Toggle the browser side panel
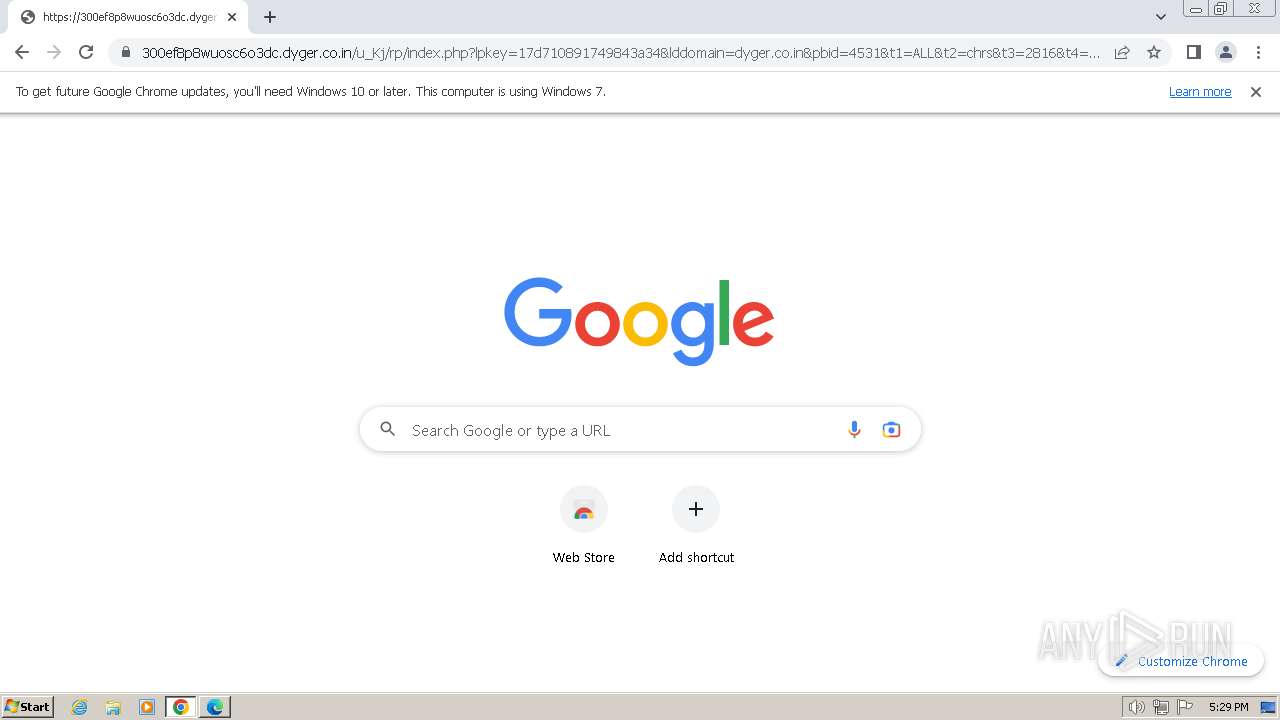This screenshot has width=1280, height=720. (x=1193, y=52)
